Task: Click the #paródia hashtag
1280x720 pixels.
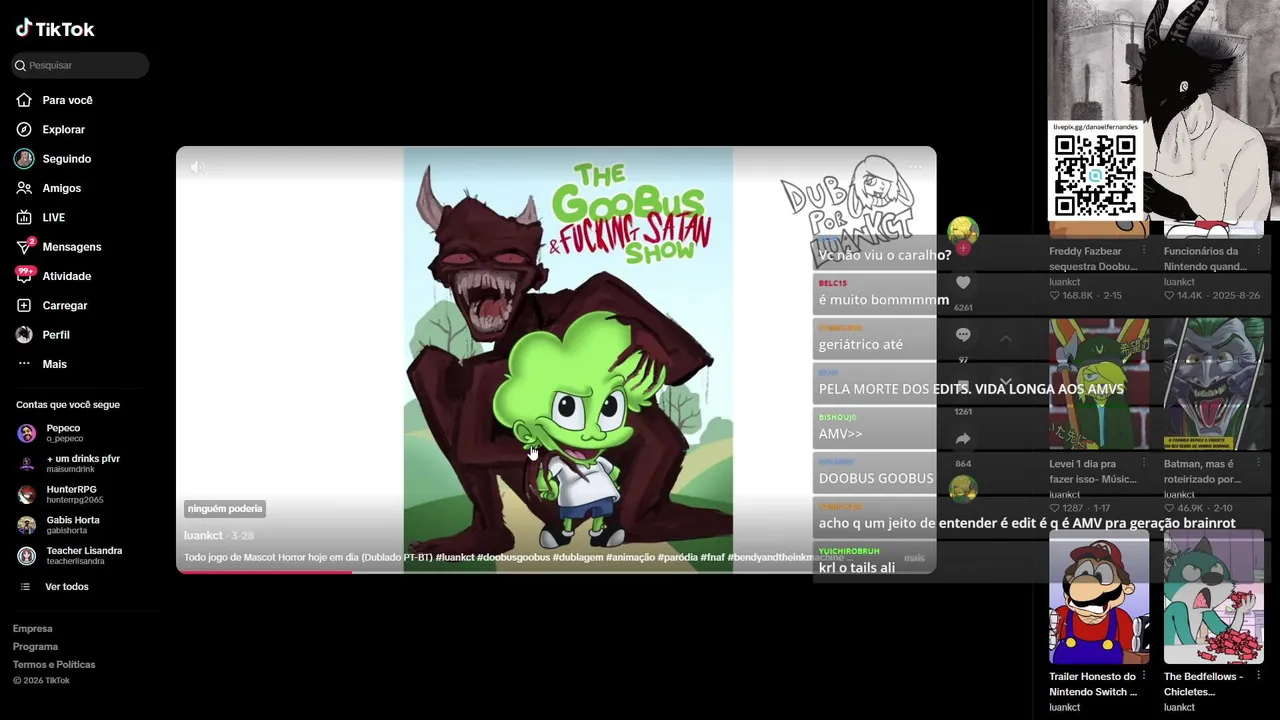Action: [678, 558]
